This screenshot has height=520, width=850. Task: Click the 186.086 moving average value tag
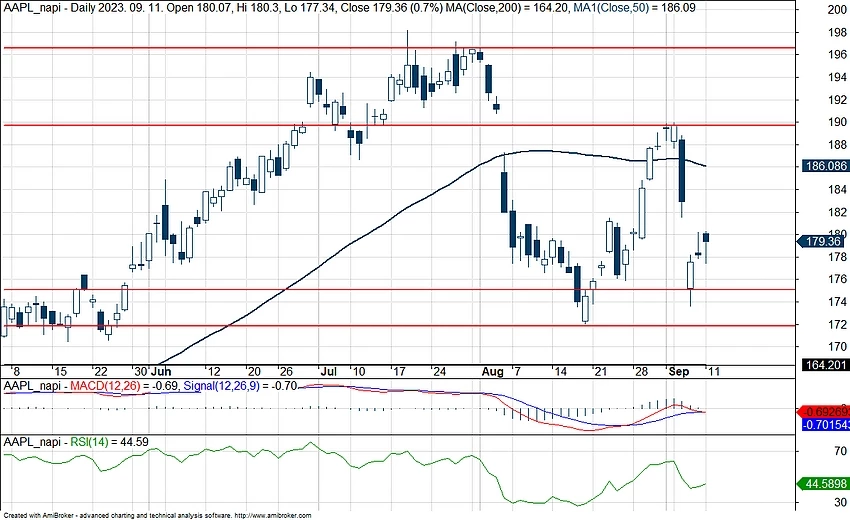click(x=825, y=166)
